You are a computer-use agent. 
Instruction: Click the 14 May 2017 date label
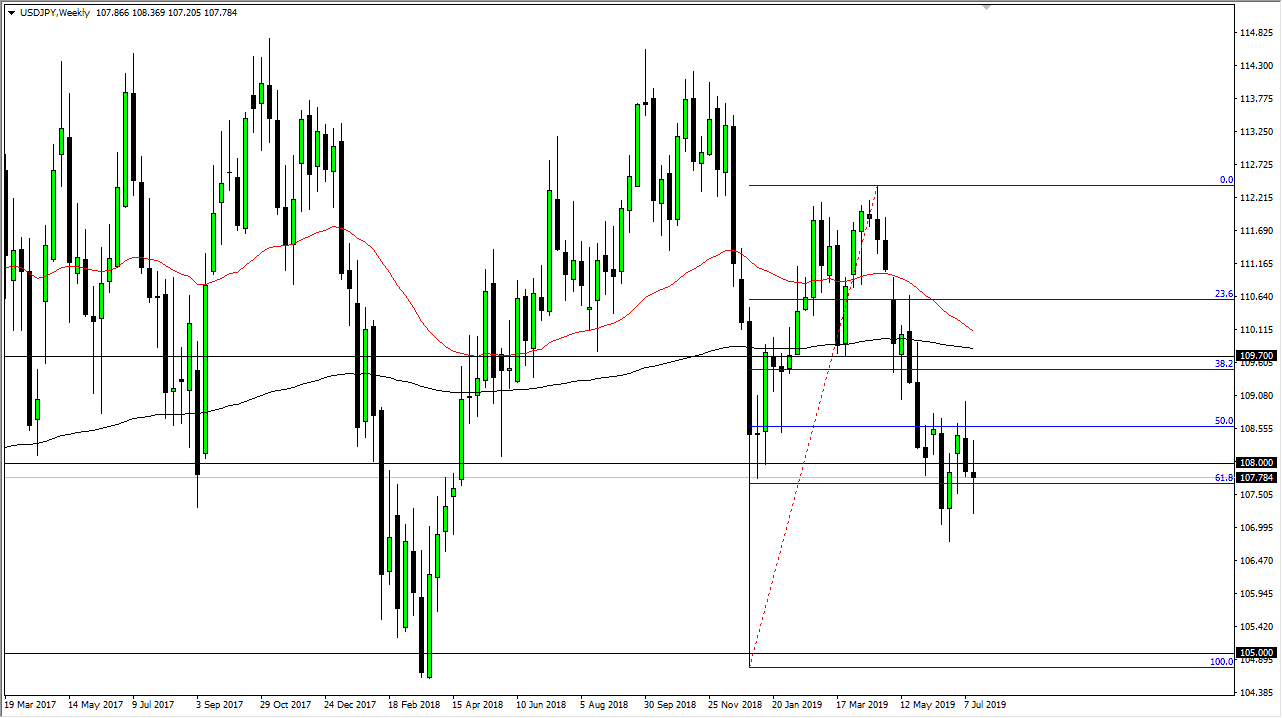coord(94,704)
